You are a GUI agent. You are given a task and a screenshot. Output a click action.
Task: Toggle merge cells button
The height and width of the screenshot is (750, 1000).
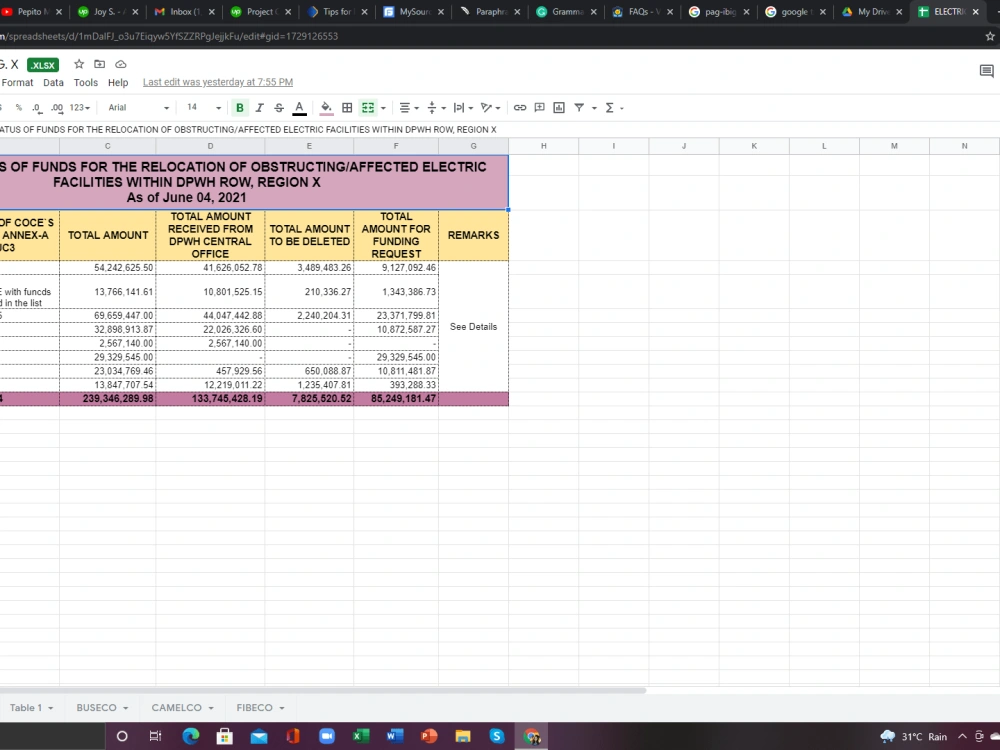[368, 108]
